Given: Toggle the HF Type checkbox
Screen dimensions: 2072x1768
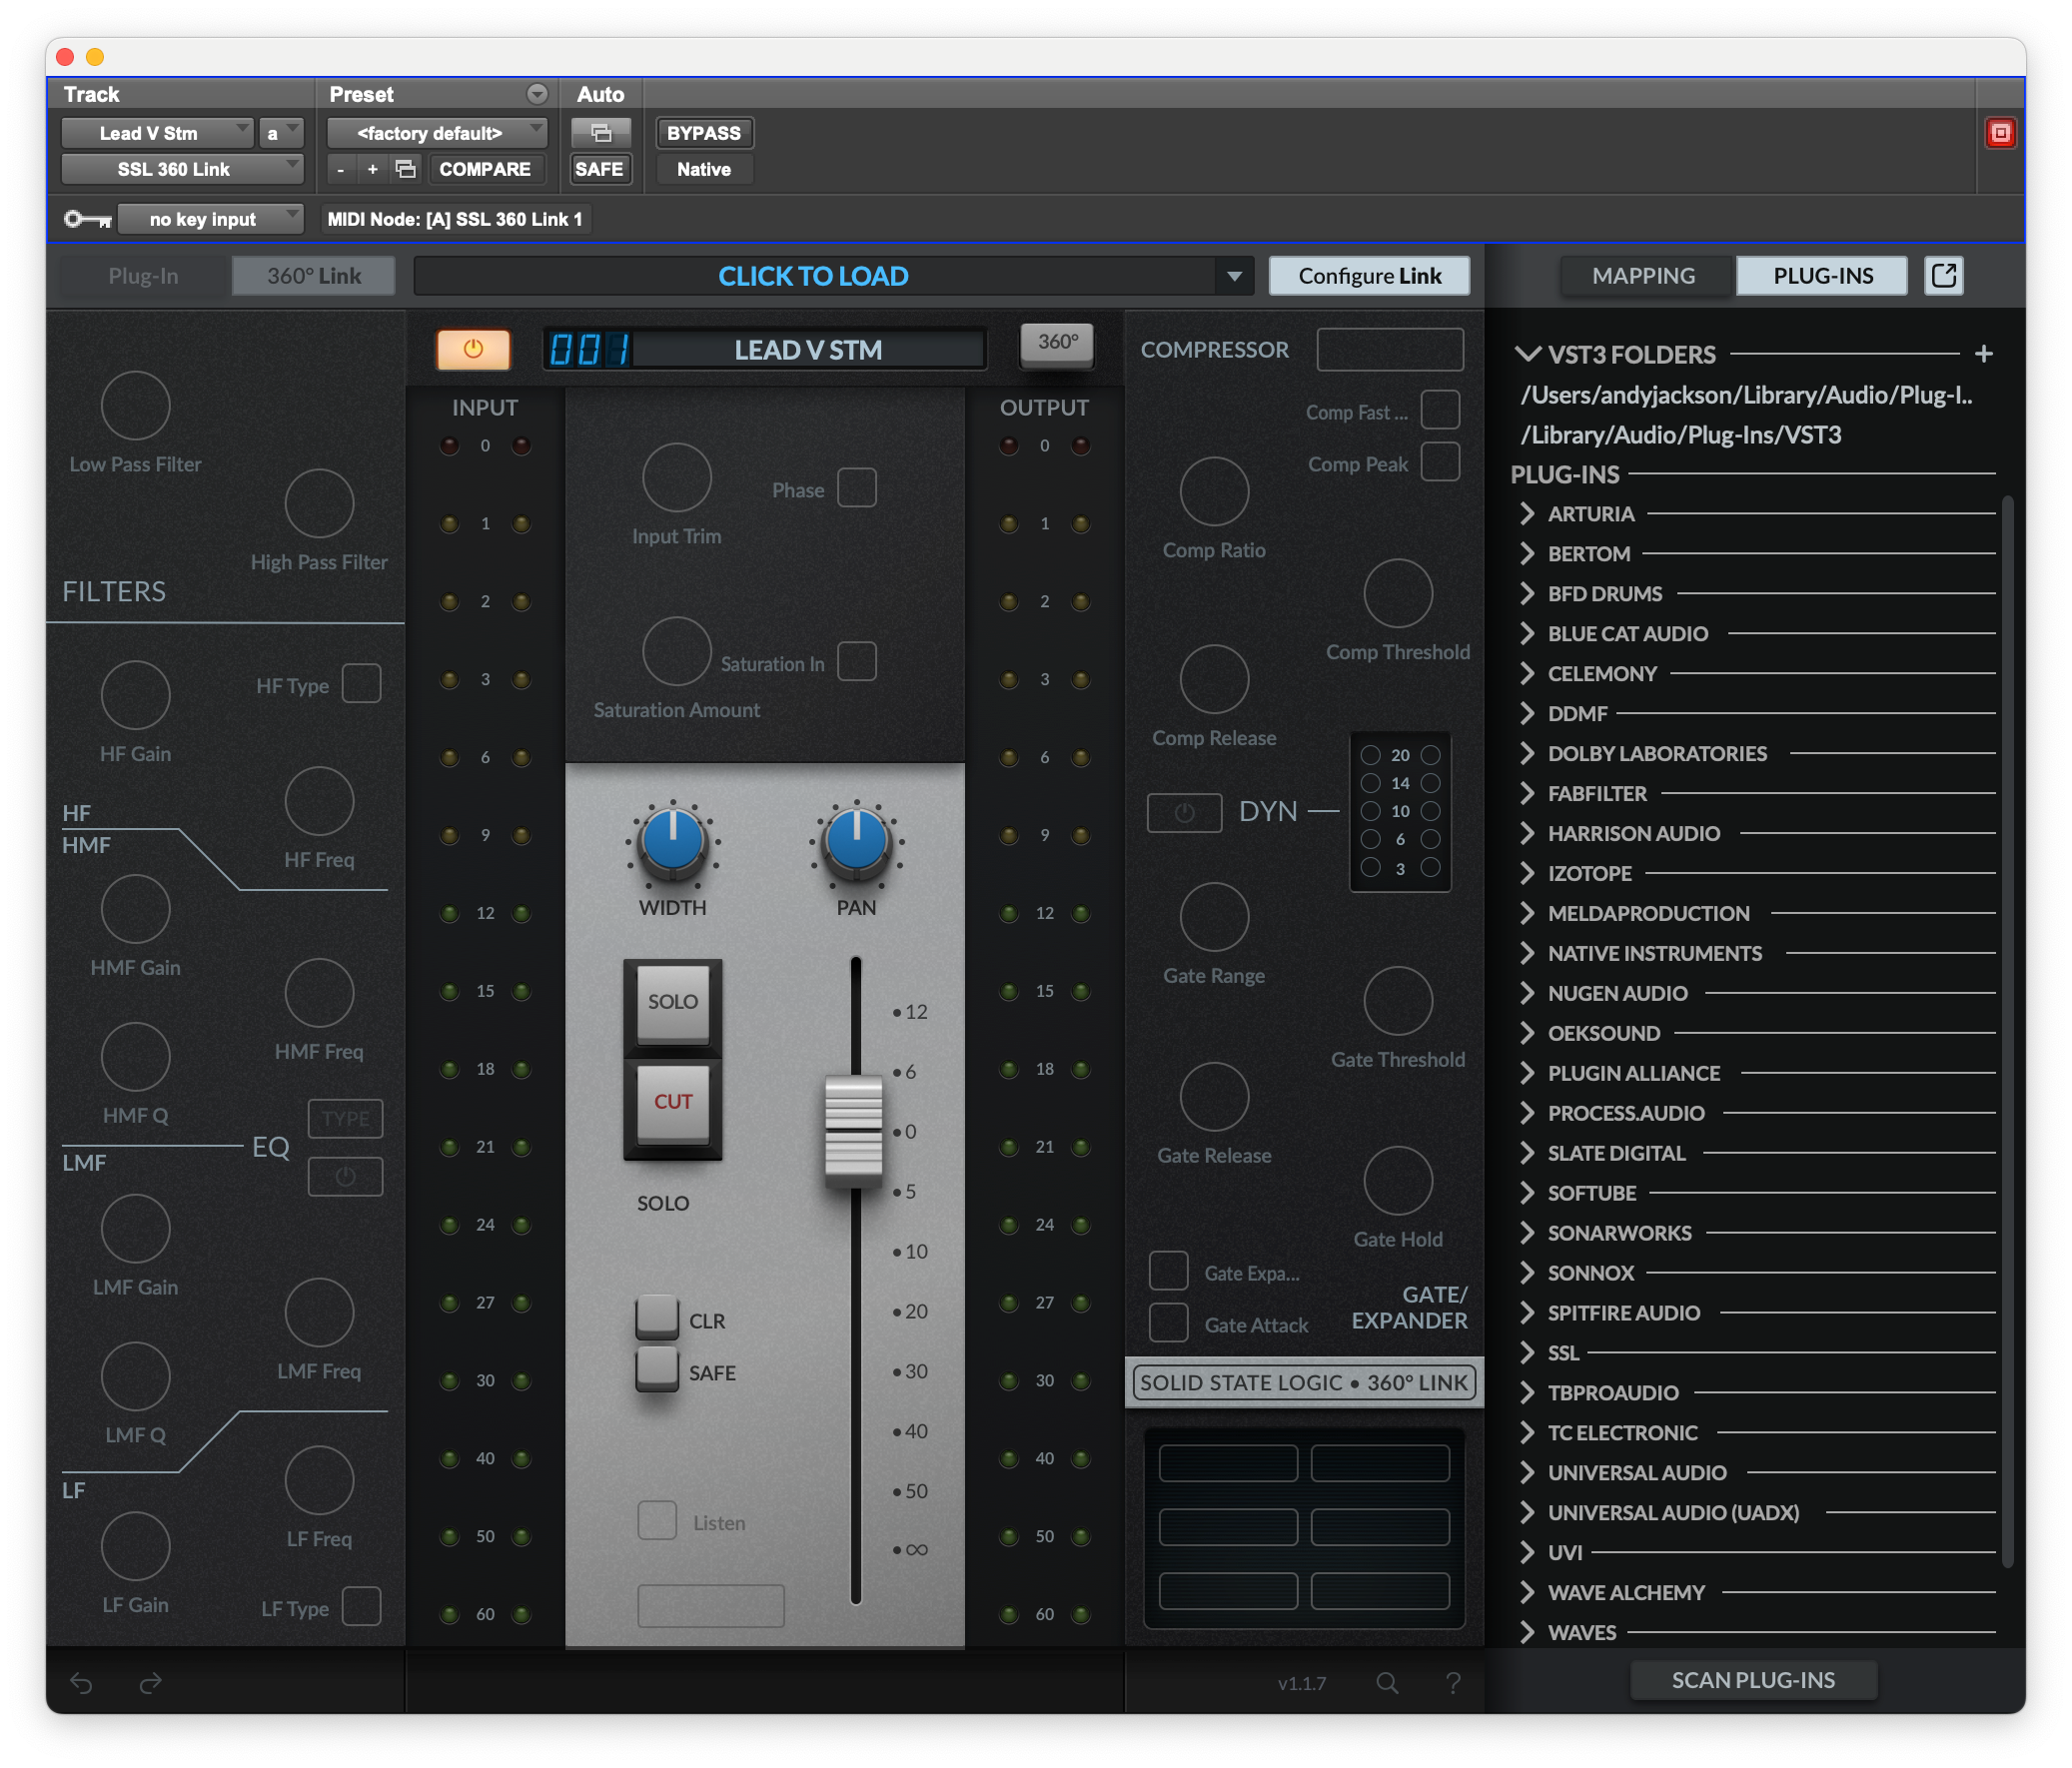Looking at the screenshot, I should tap(361, 684).
